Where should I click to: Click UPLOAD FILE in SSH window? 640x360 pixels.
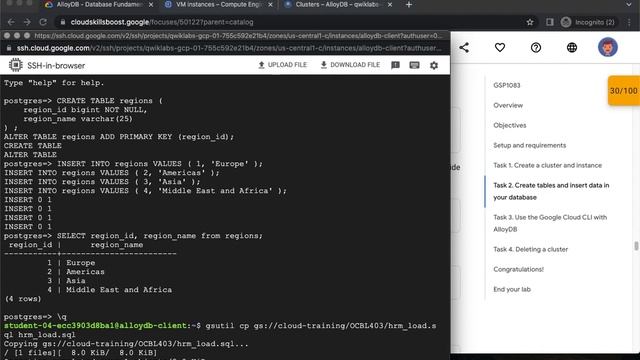pyautogui.click(x=282, y=65)
